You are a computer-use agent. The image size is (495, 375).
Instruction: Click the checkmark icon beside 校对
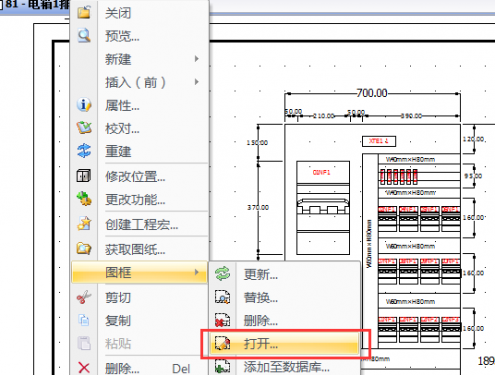pyautogui.click(x=84, y=128)
